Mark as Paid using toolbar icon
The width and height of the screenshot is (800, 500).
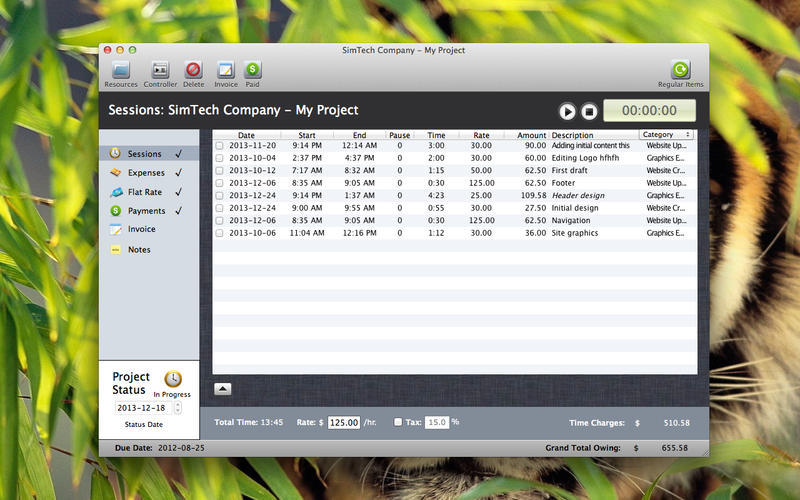[x=253, y=70]
